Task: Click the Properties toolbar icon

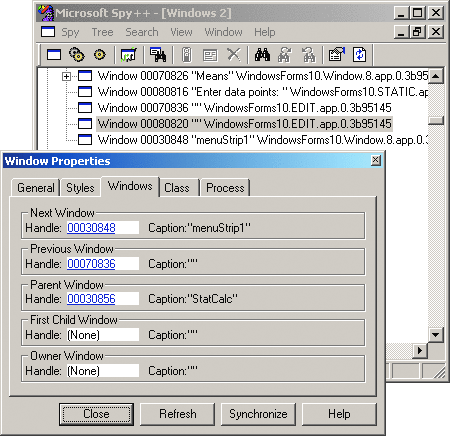Action: pos(336,55)
